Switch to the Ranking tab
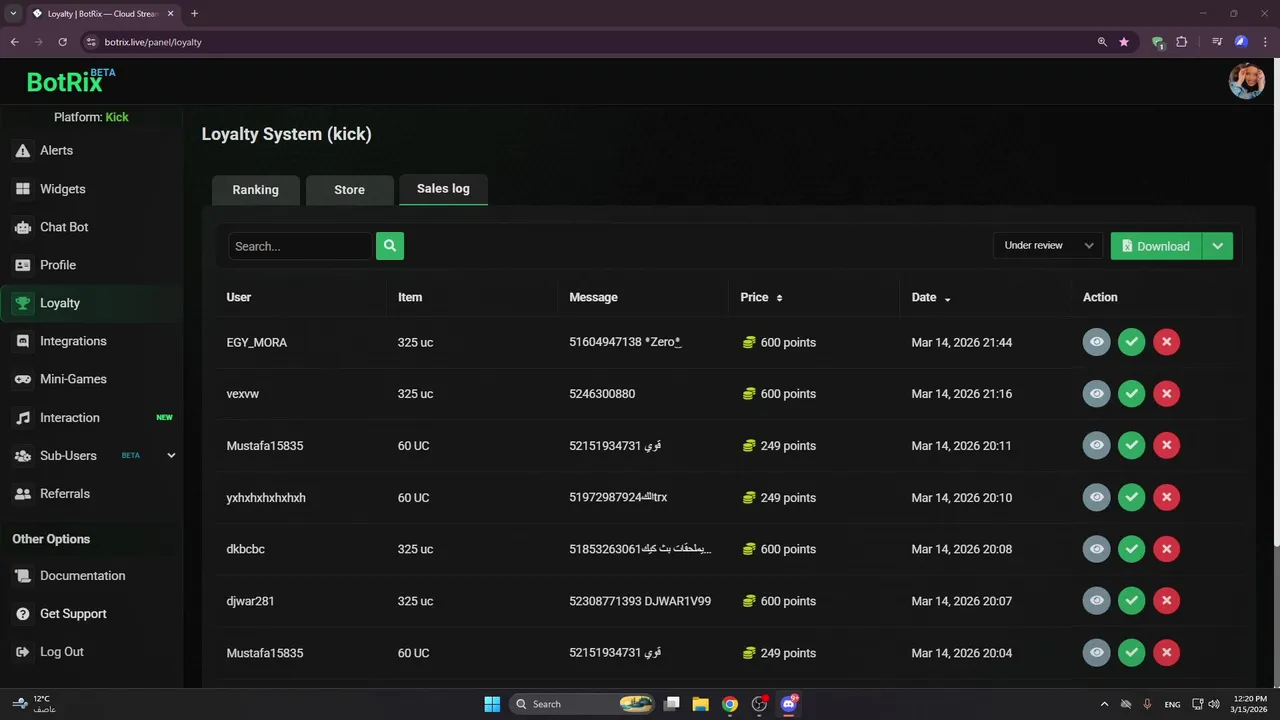Image resolution: width=1280 pixels, height=720 pixels. pos(255,190)
